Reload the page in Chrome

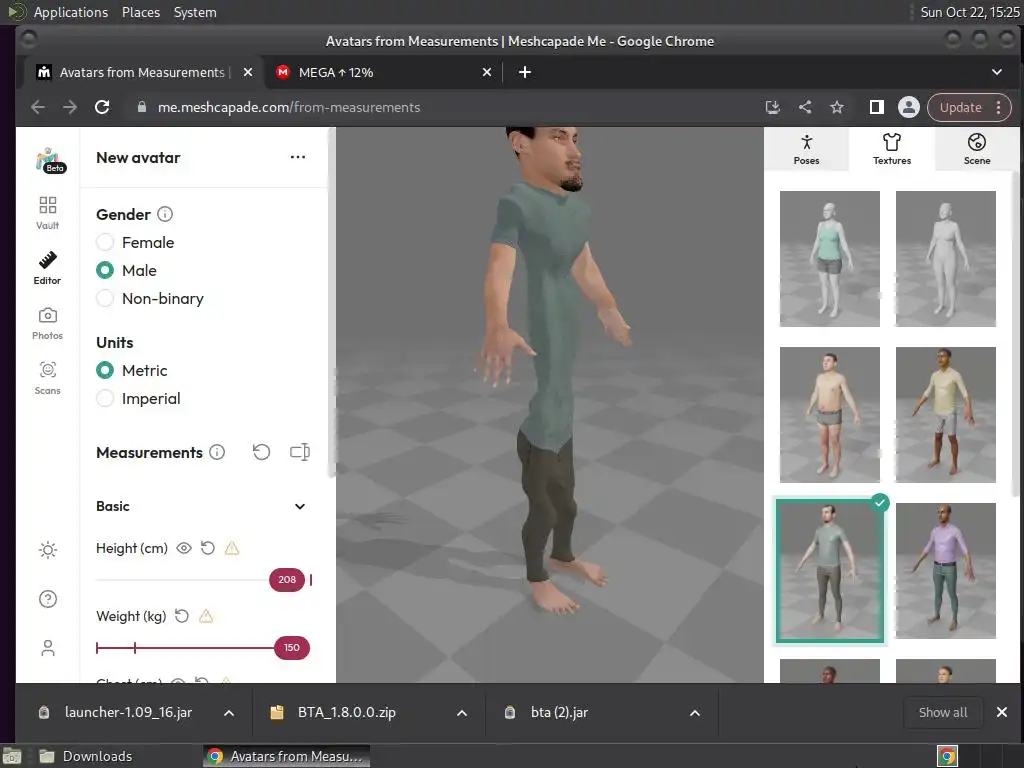coord(102,107)
